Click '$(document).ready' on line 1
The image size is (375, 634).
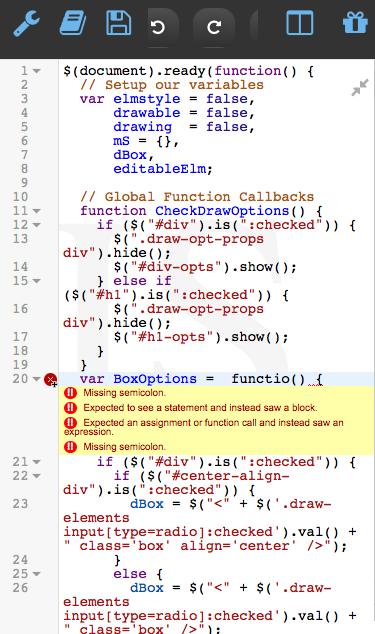(x=134, y=71)
